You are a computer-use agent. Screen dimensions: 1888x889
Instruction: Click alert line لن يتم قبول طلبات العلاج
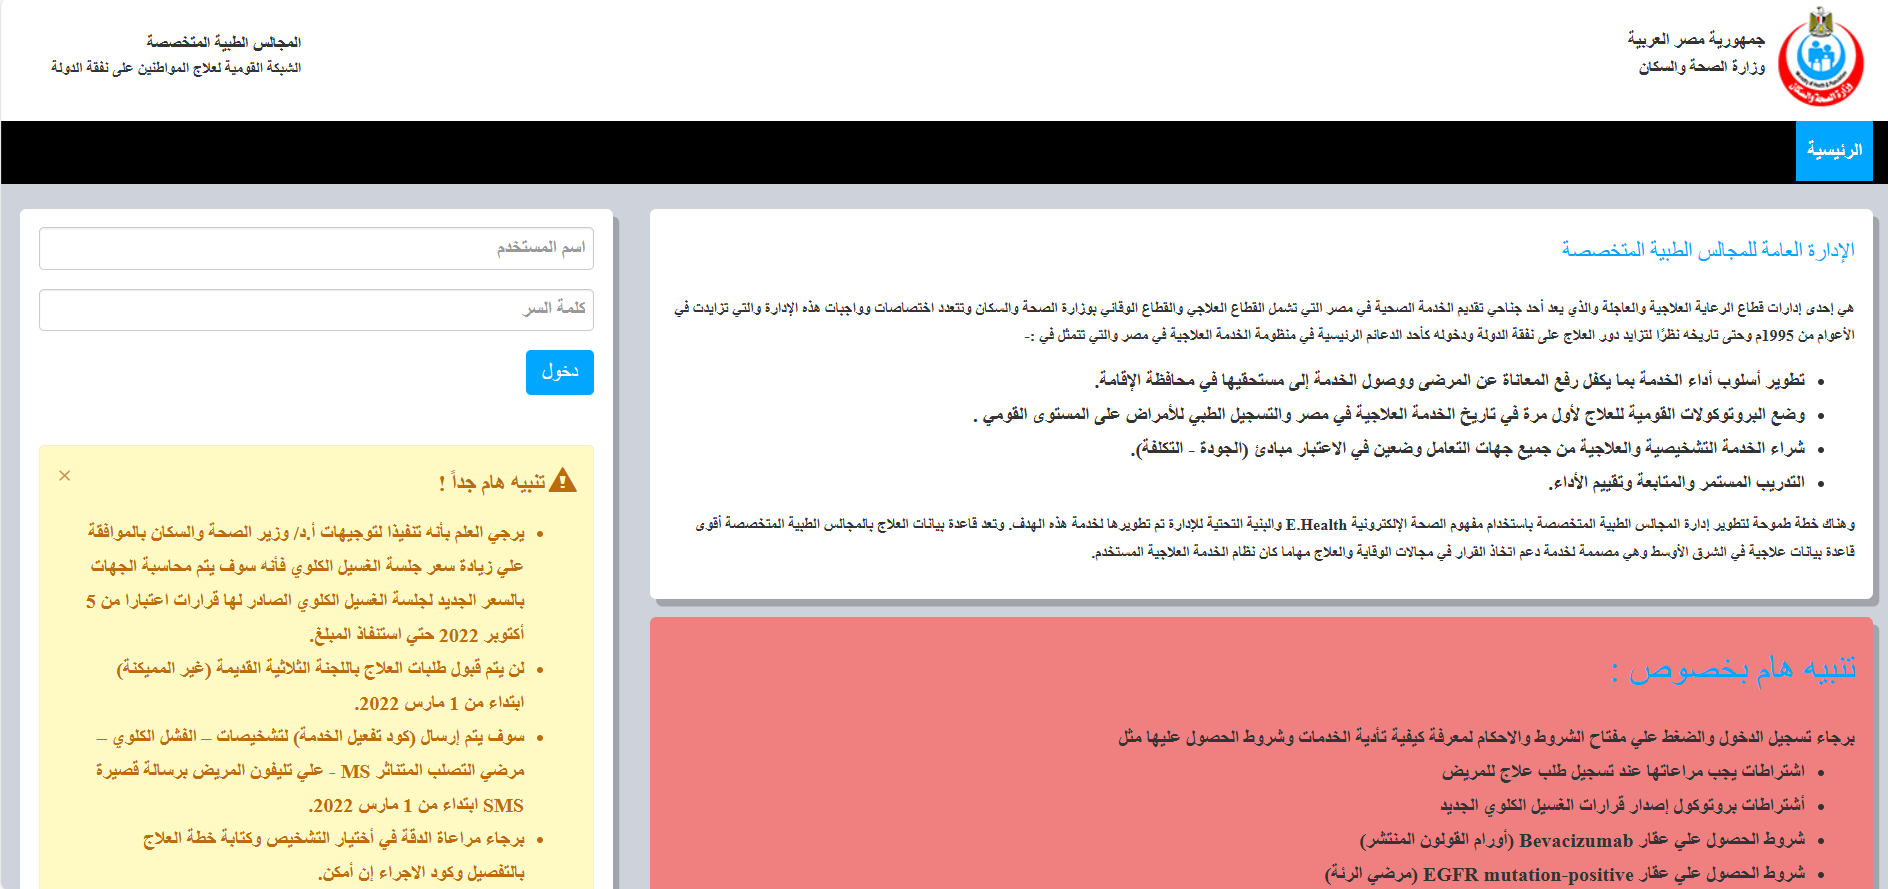(x=320, y=686)
